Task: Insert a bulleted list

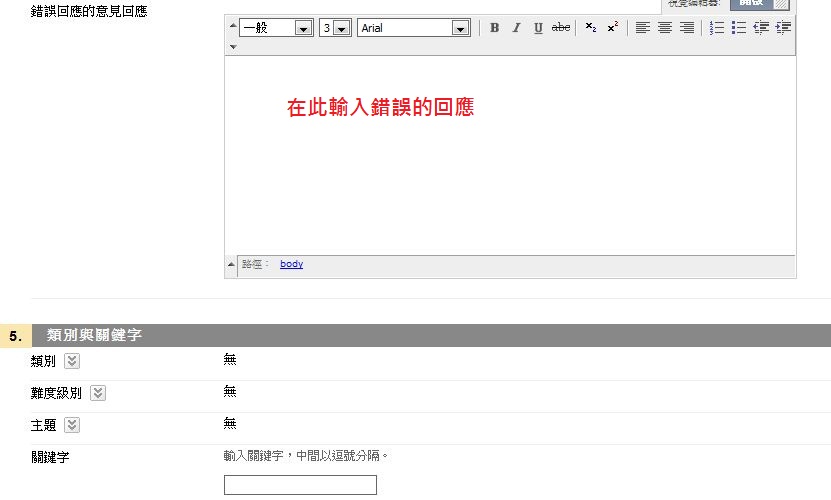Action: point(738,28)
